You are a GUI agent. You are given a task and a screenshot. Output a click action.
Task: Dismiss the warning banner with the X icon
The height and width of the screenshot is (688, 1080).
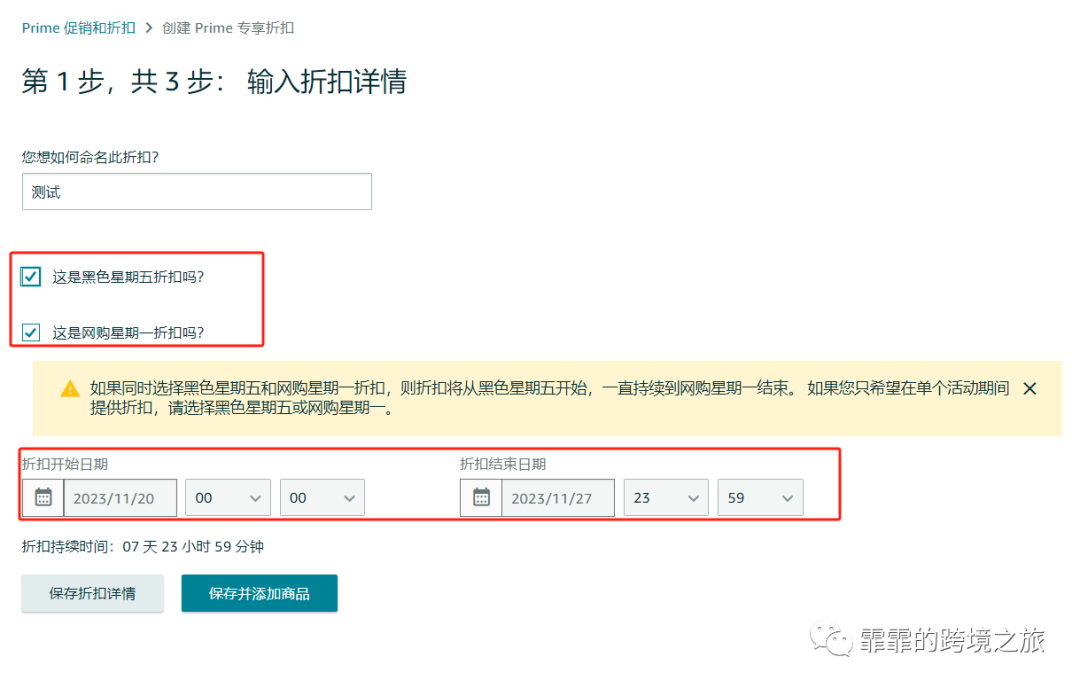(1030, 388)
